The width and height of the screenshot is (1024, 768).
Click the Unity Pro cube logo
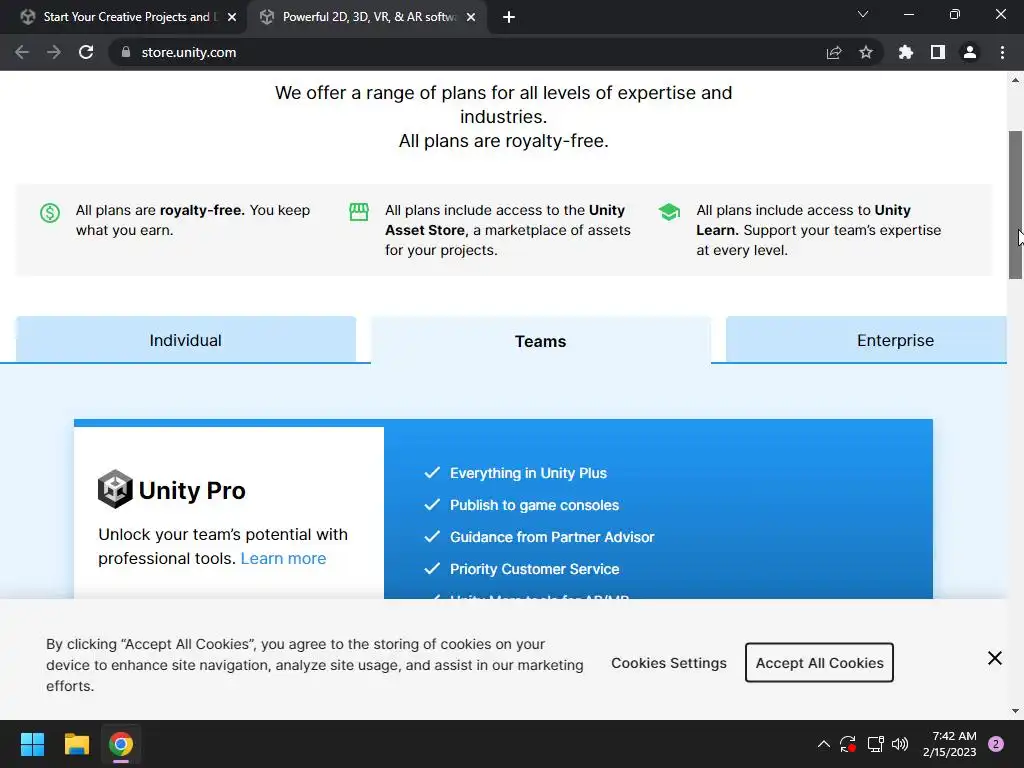pos(115,488)
